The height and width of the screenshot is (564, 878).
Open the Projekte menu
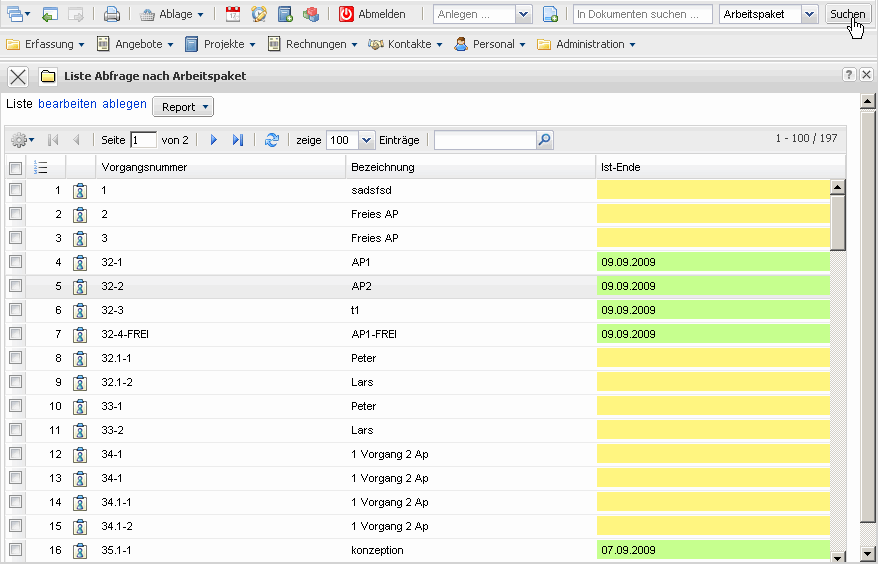point(219,44)
